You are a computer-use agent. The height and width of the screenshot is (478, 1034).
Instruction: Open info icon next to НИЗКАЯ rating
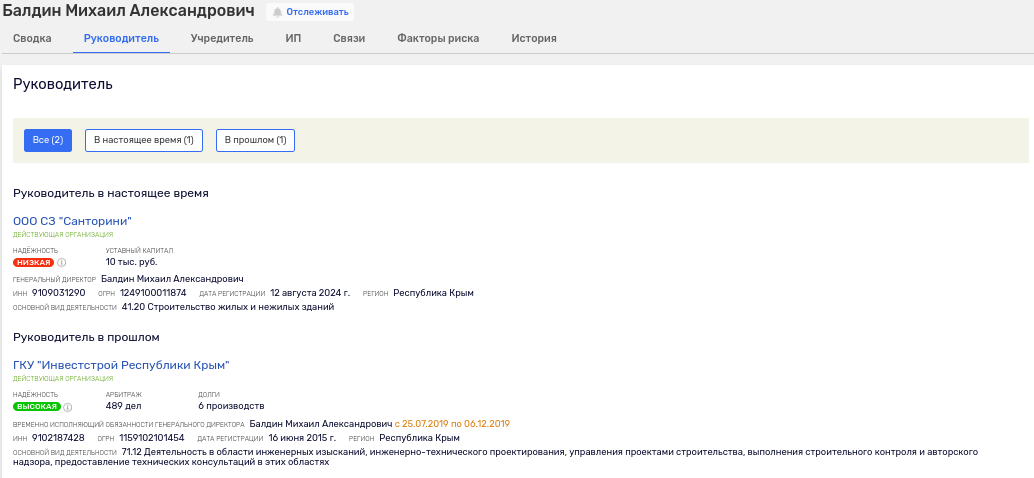[62, 262]
